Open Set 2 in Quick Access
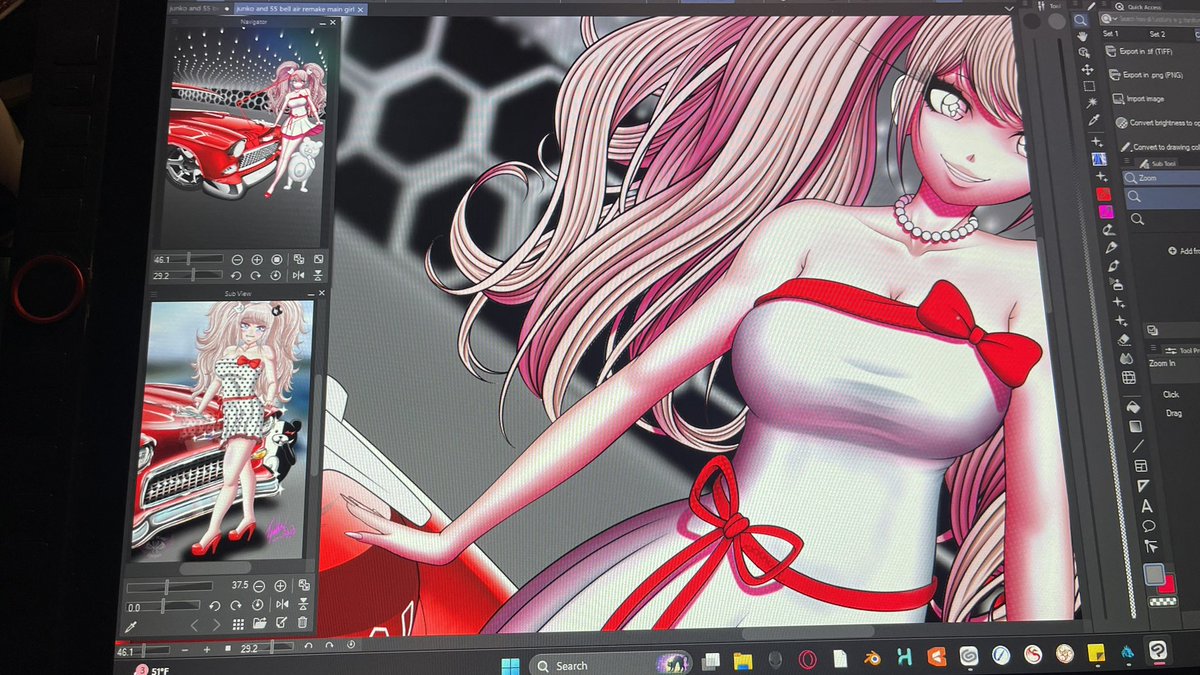The width and height of the screenshot is (1200, 675). coord(1157,34)
